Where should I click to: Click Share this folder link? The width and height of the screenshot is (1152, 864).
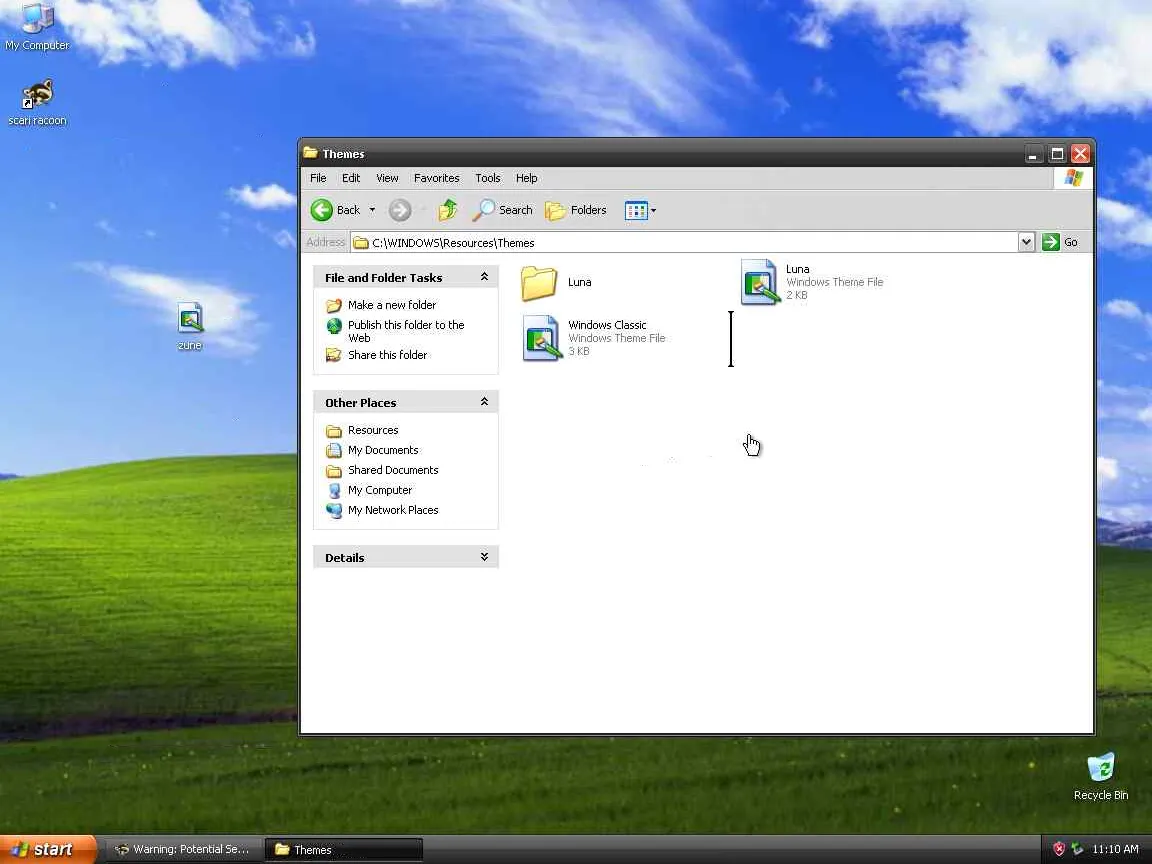coord(387,355)
